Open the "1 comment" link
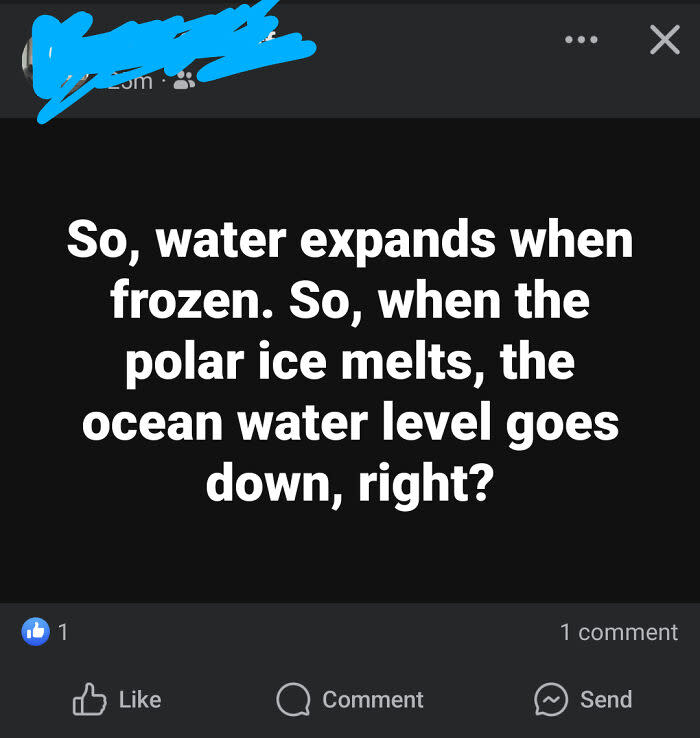This screenshot has height=738, width=700. coord(618,632)
